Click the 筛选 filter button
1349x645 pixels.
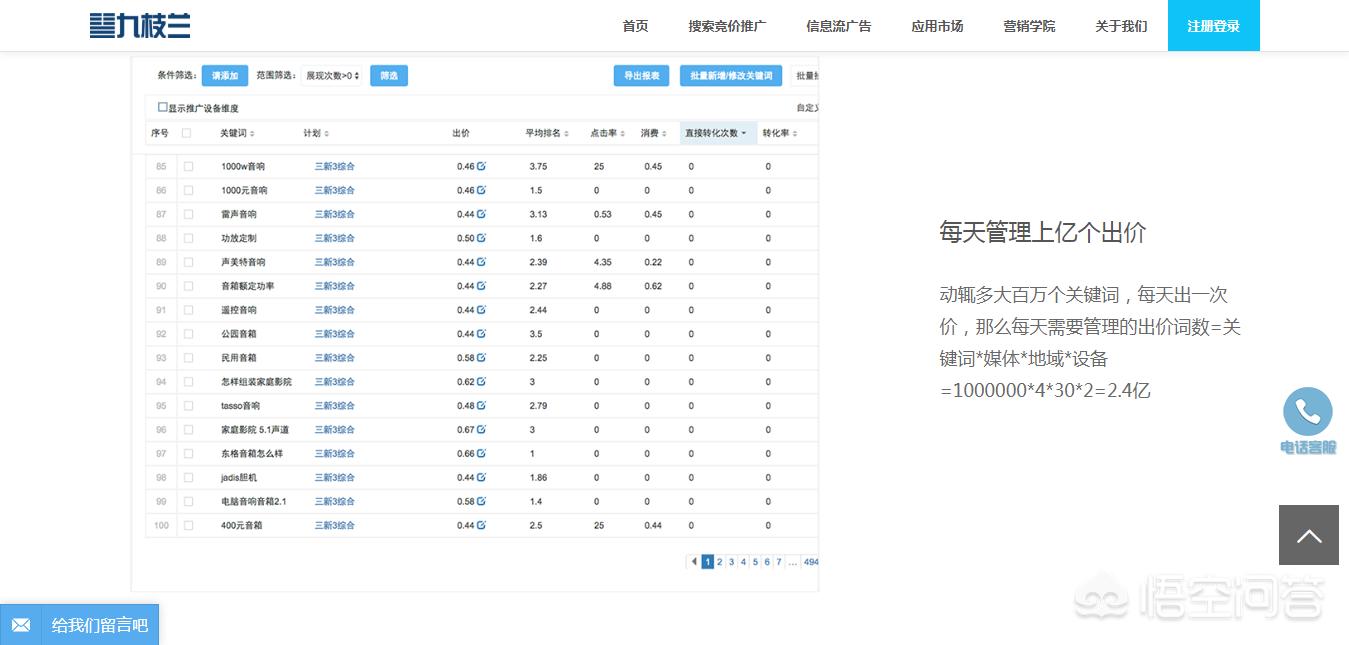click(389, 75)
